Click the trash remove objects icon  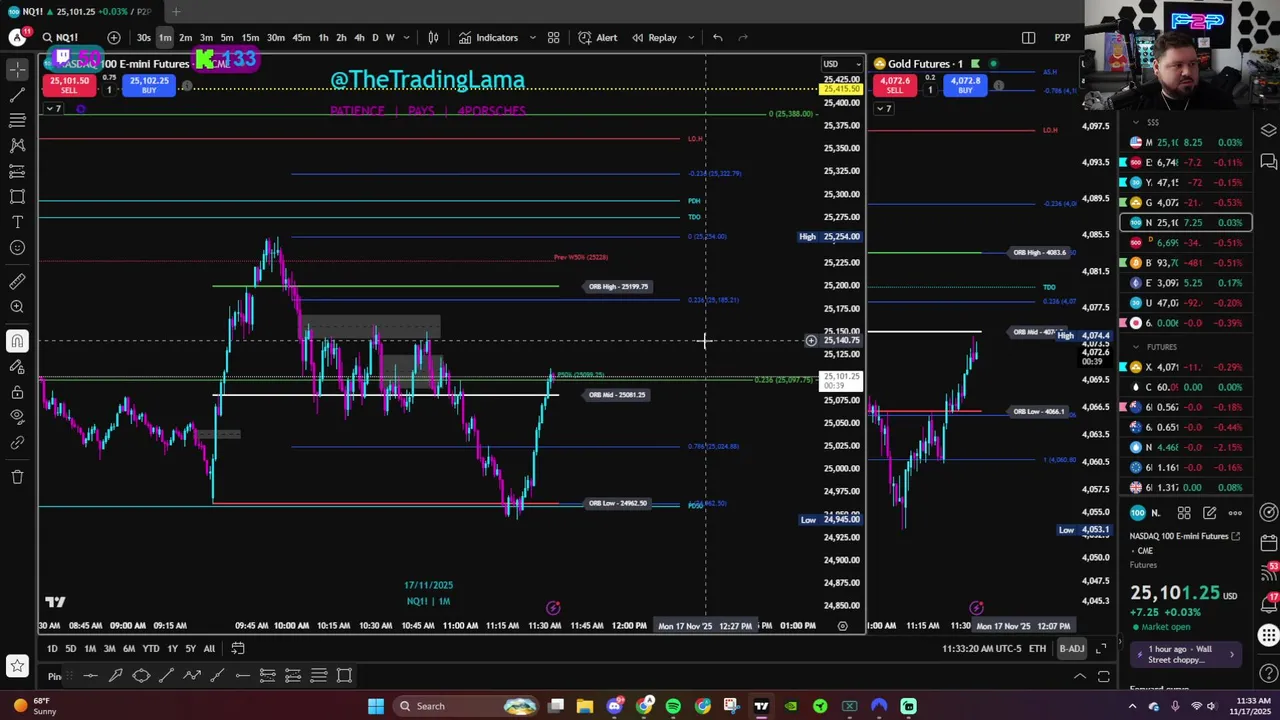(17, 477)
